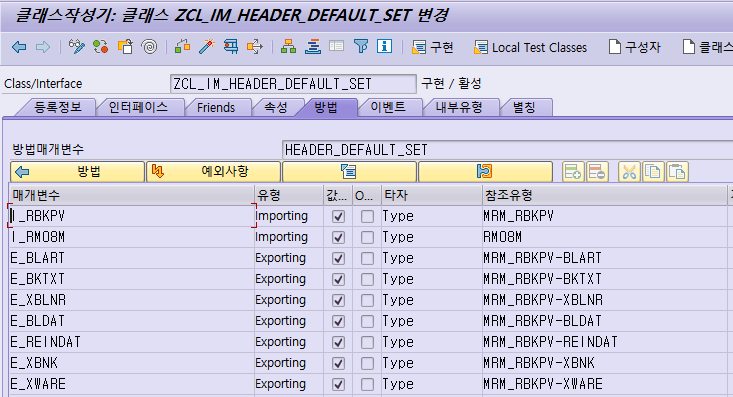
Task: Click the source code button beside 예외사항
Action: click(x=349, y=172)
